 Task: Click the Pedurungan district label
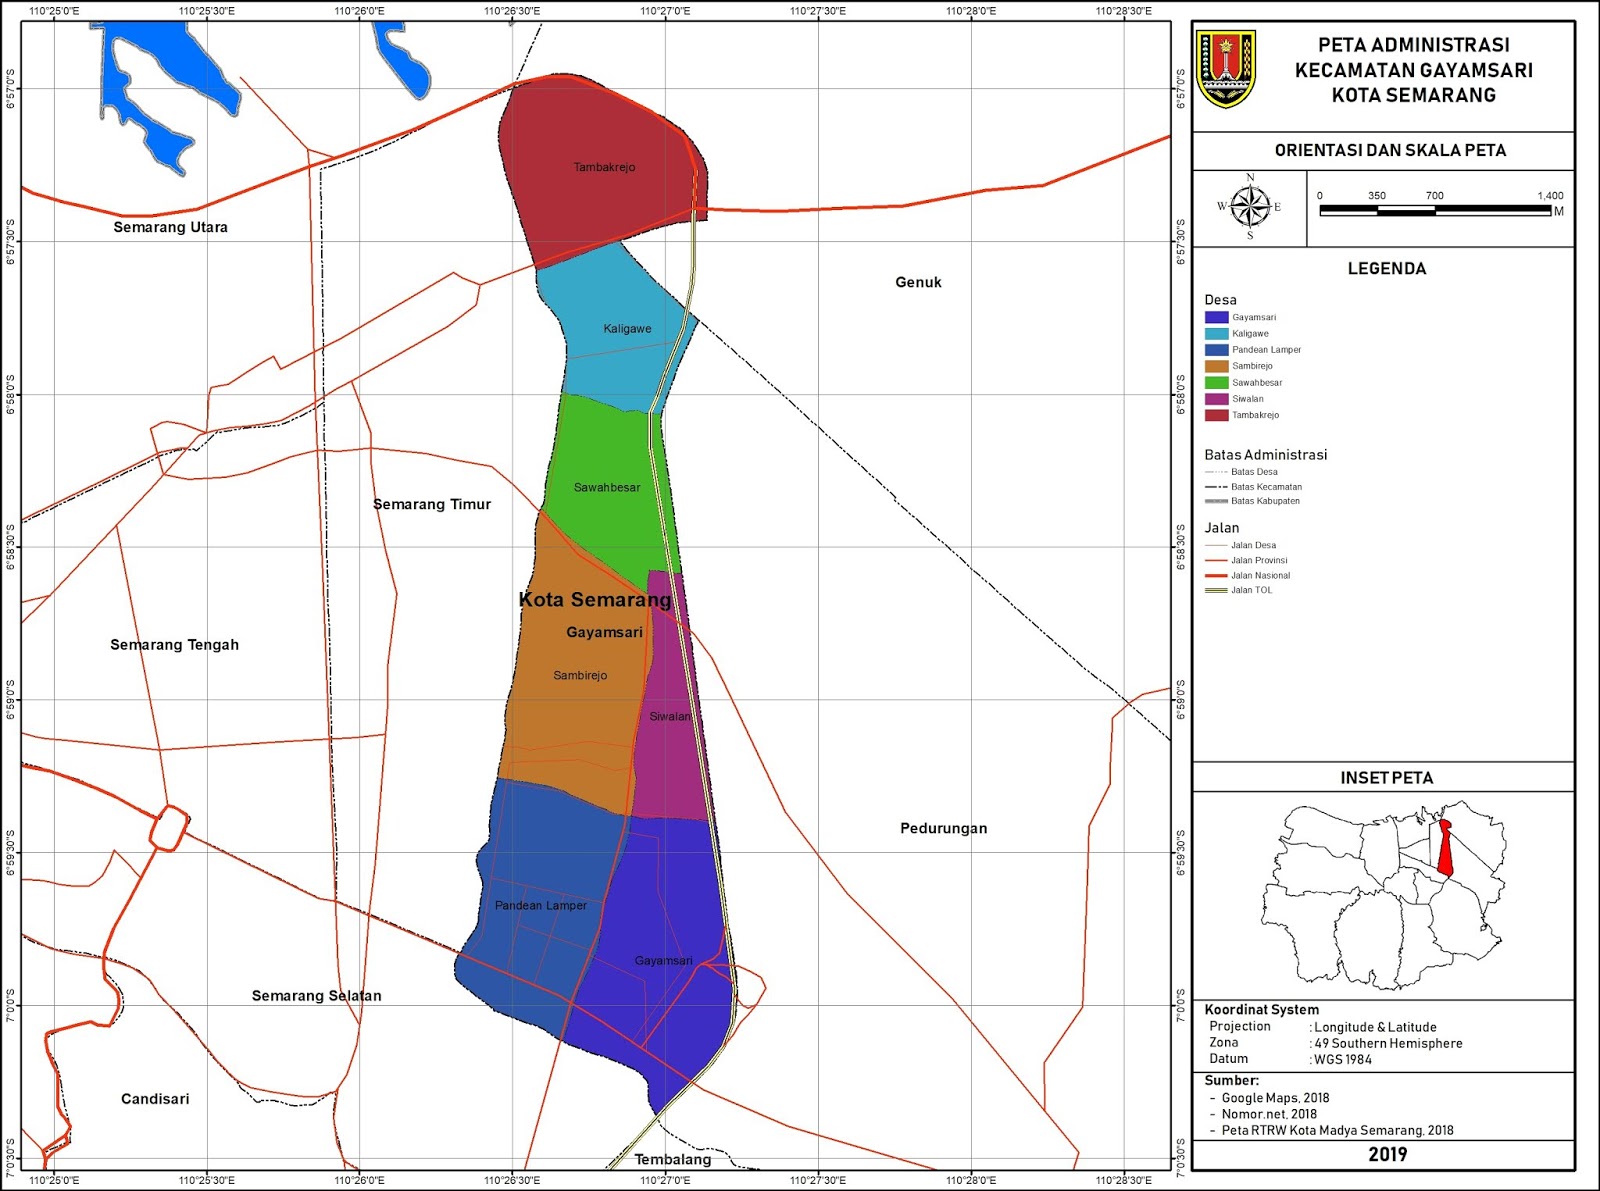[x=943, y=828]
